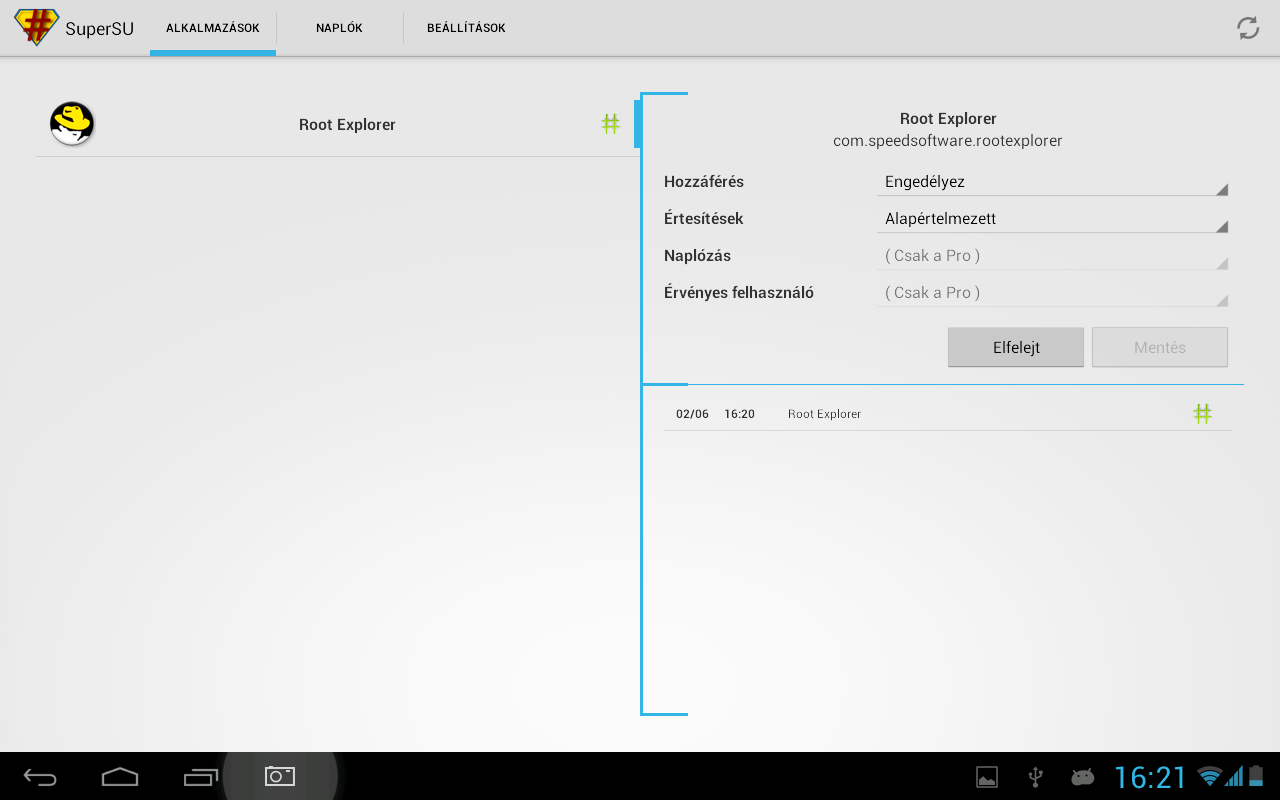
Task: Tap the USB connection status icon
Action: [1035, 777]
